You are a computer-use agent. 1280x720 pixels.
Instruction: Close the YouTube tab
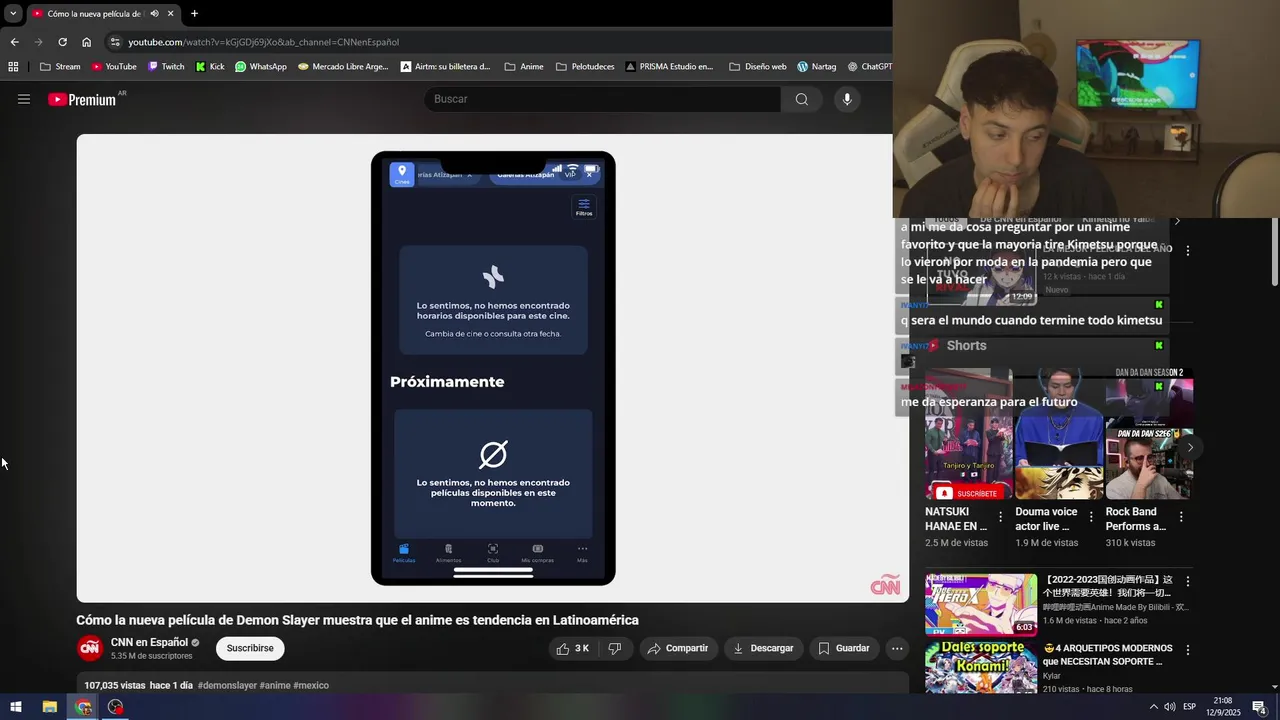pyautogui.click(x=170, y=13)
